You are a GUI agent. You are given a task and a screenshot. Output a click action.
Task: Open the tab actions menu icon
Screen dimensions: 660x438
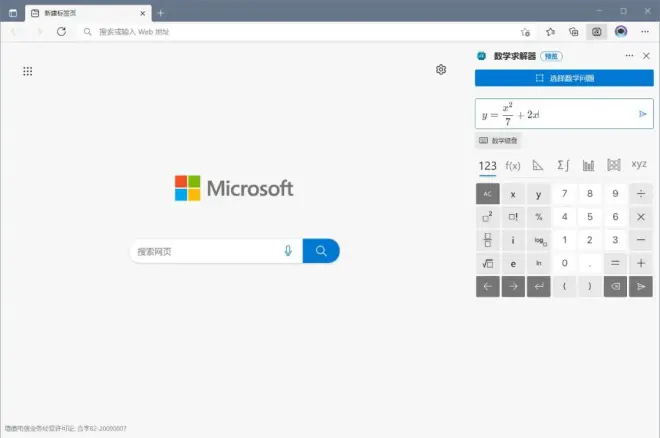[13, 13]
